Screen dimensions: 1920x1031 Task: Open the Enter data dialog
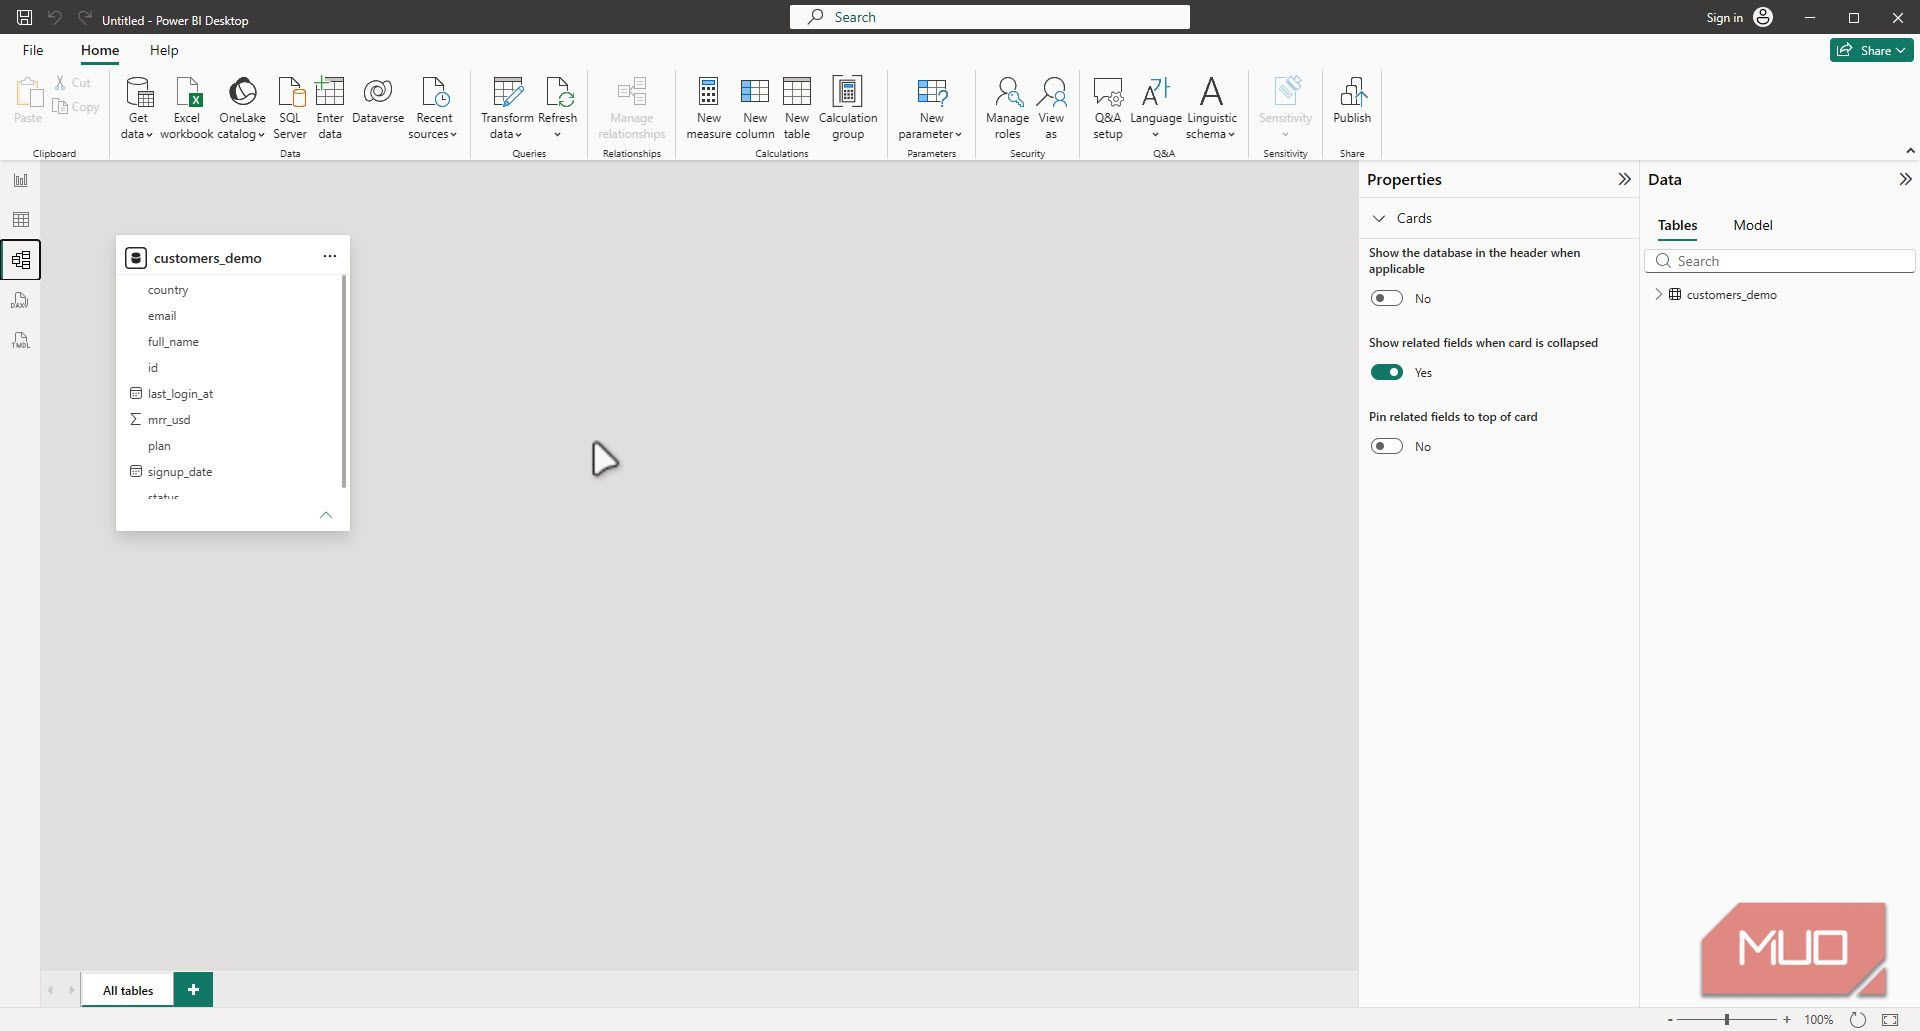(330, 108)
